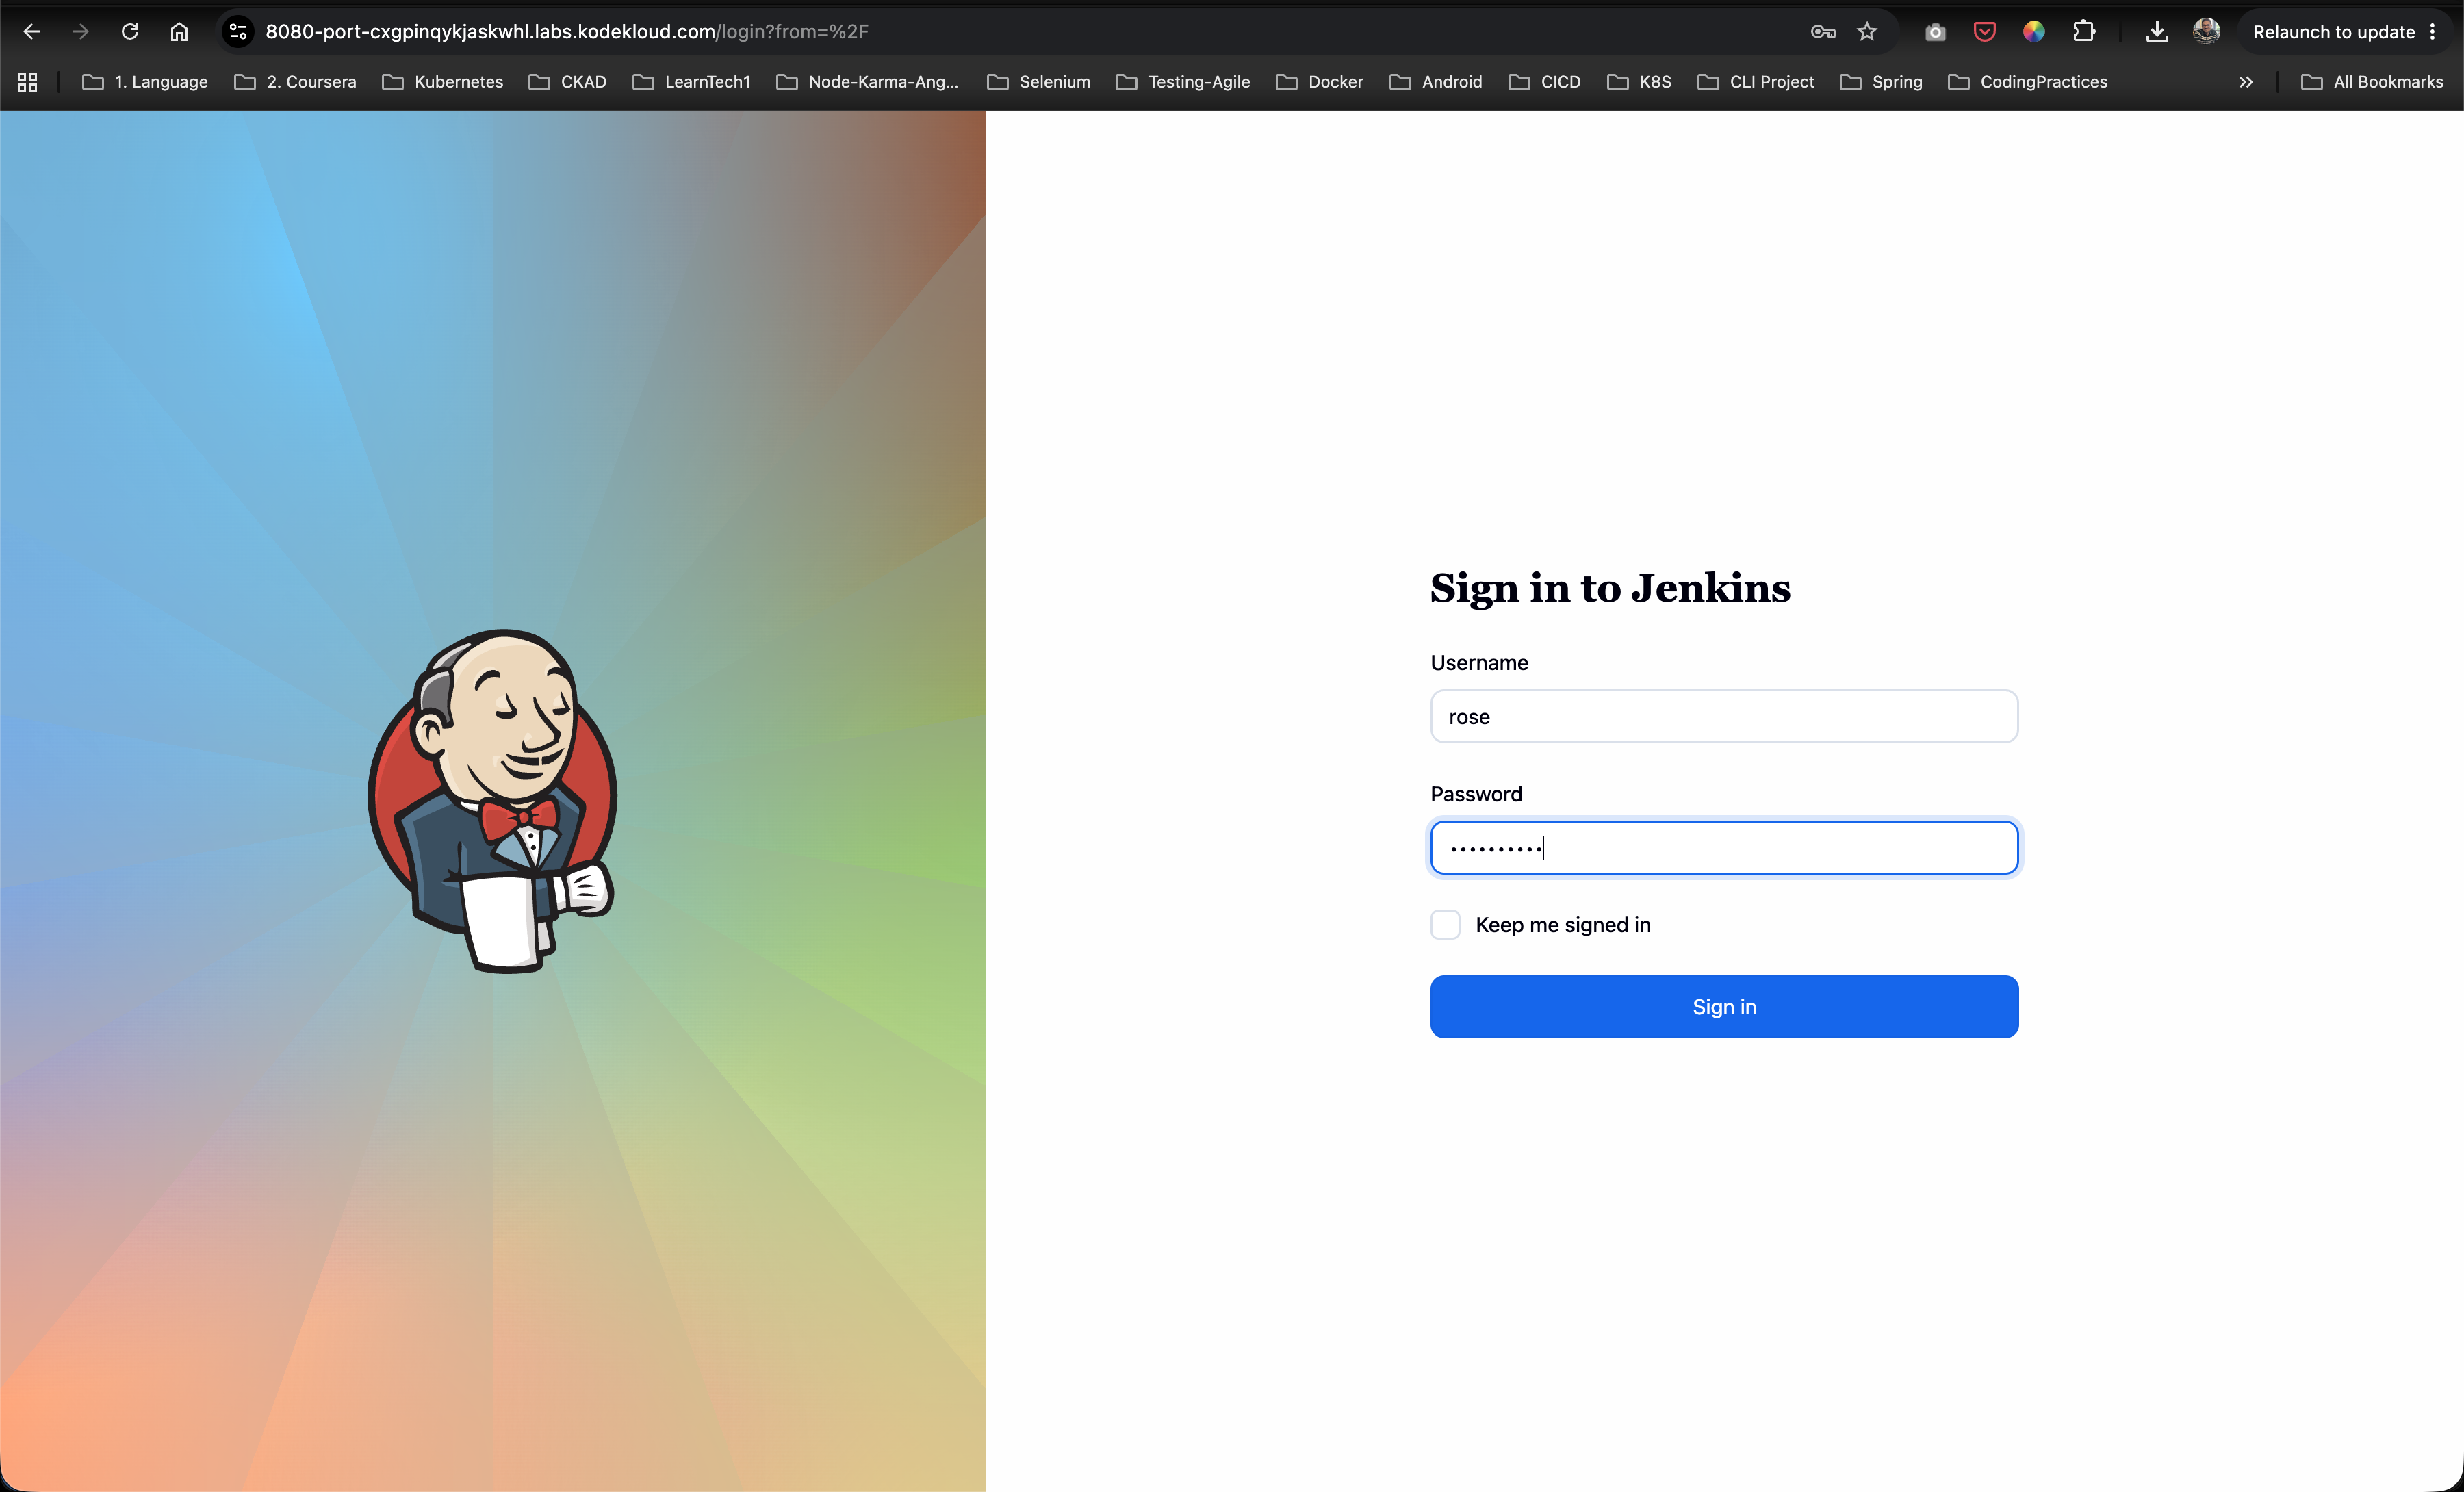Viewport: 2464px width, 1492px height.
Task: Open the 1. Language bookmark folder
Action: tap(145, 82)
